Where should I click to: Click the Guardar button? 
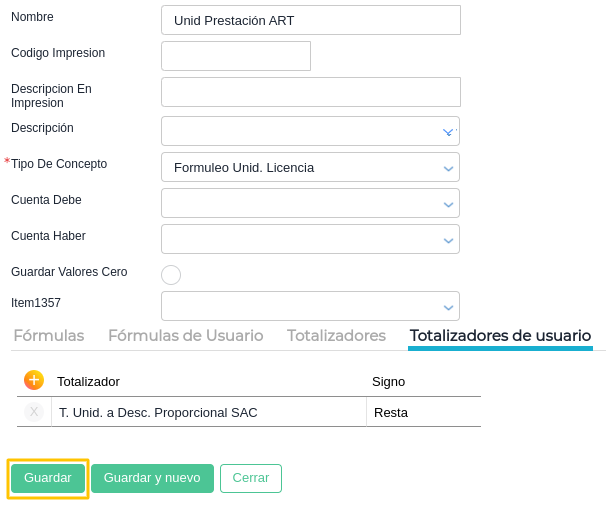pyautogui.click(x=48, y=478)
